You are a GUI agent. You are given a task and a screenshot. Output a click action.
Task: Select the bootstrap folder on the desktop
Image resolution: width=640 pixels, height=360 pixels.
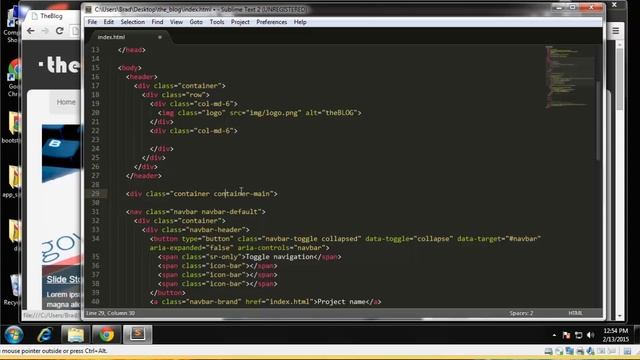click(x=12, y=127)
